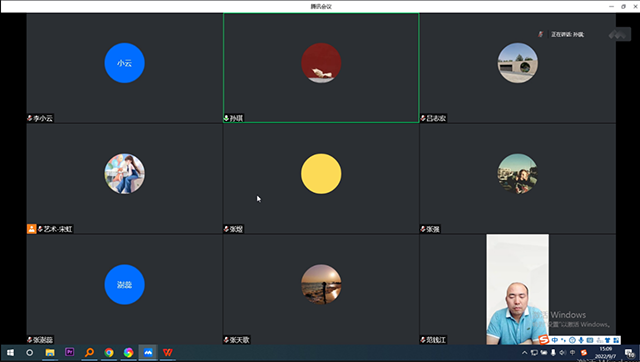The height and width of the screenshot is (362, 640).
Task: Click the '正在讲话' speaking indicator text
Action: pyautogui.click(x=567, y=34)
